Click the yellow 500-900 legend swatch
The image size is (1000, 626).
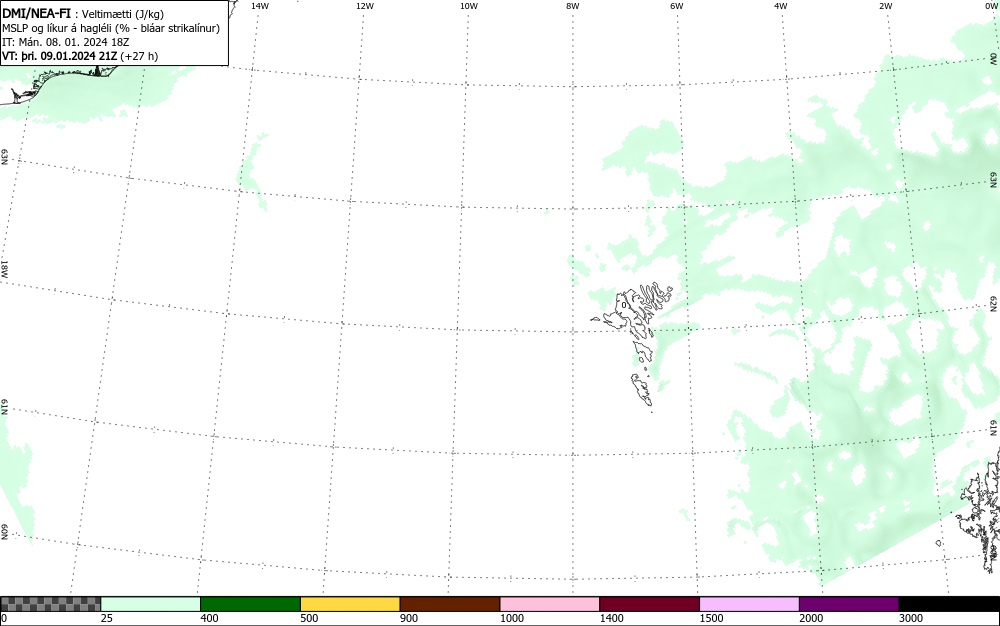click(350, 604)
